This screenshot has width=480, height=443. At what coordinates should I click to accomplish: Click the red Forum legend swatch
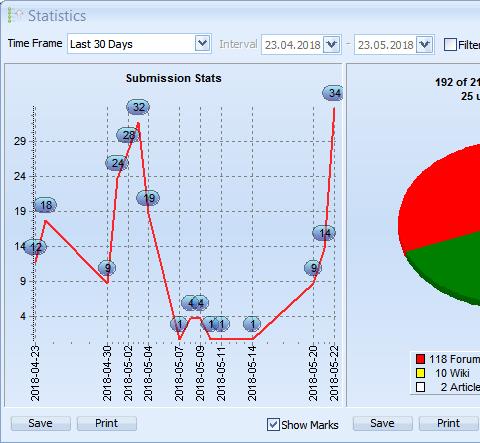coord(420,359)
